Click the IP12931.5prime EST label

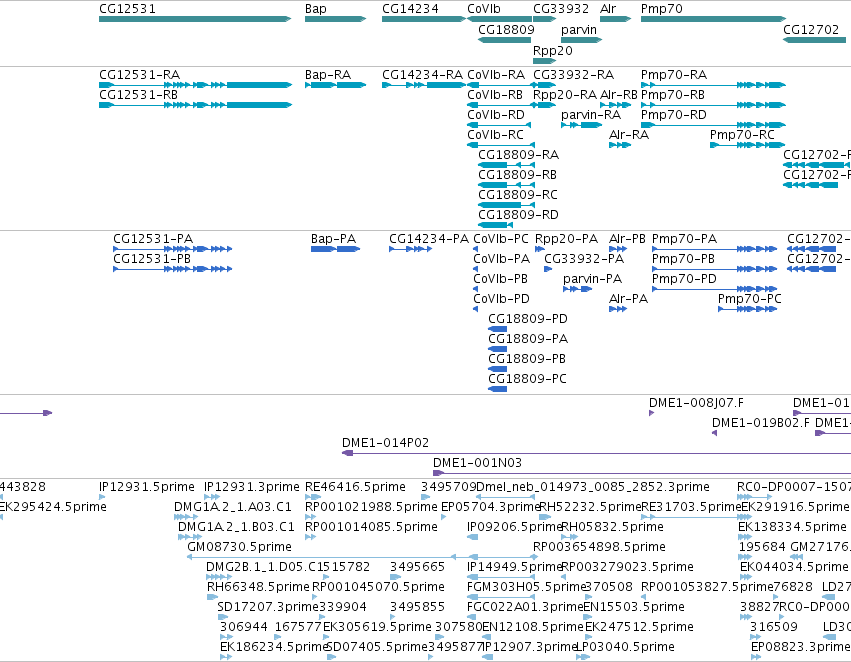[x=147, y=487]
